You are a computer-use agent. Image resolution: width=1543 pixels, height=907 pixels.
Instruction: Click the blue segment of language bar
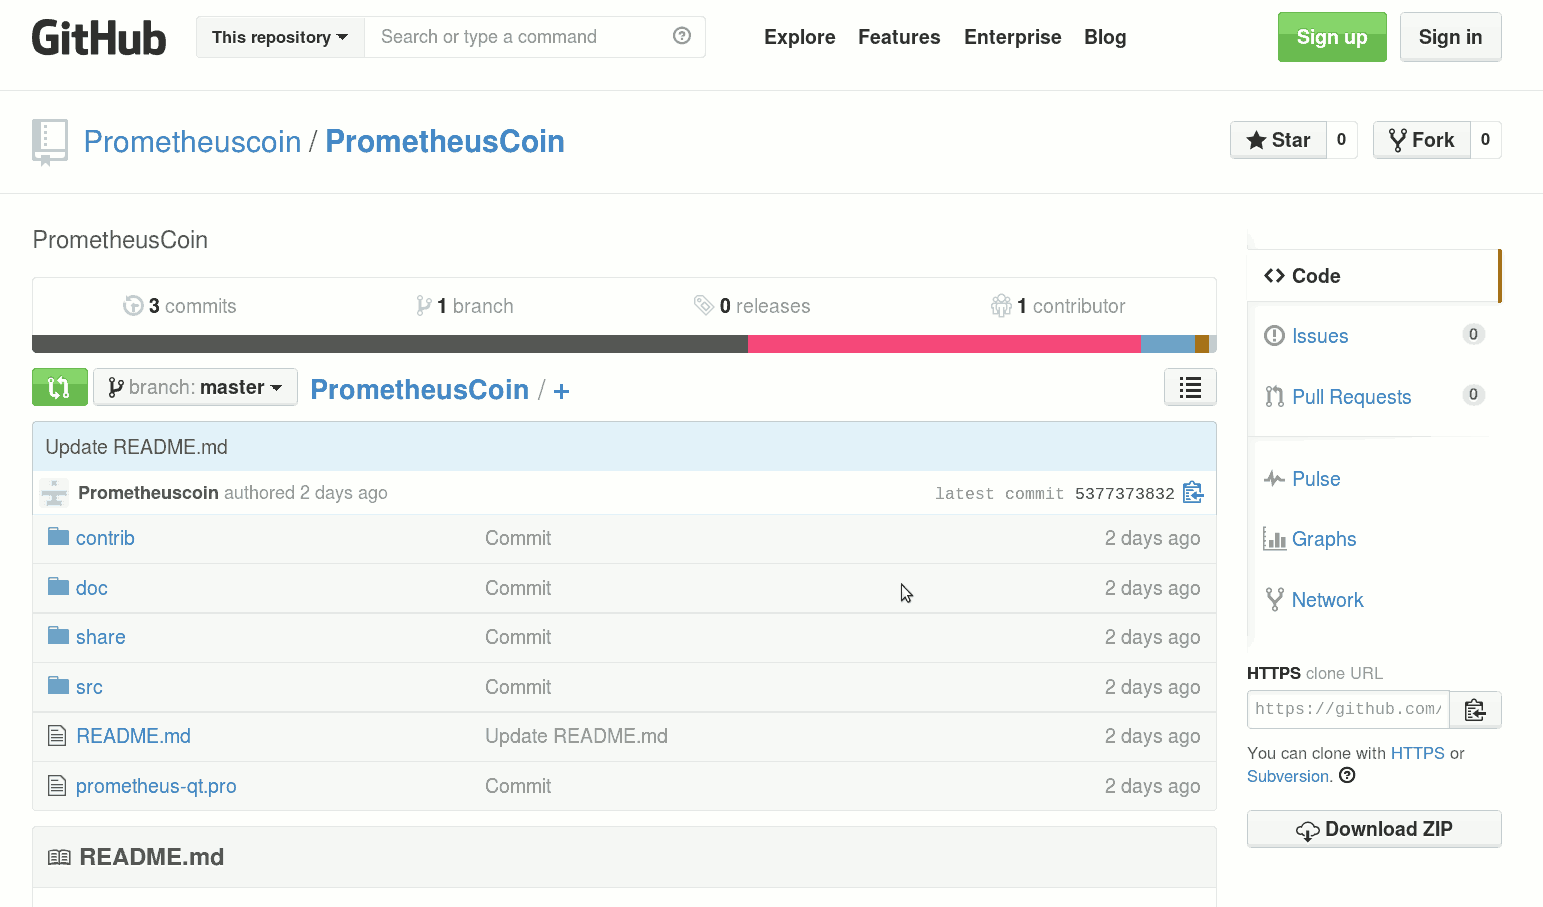(x=1168, y=344)
